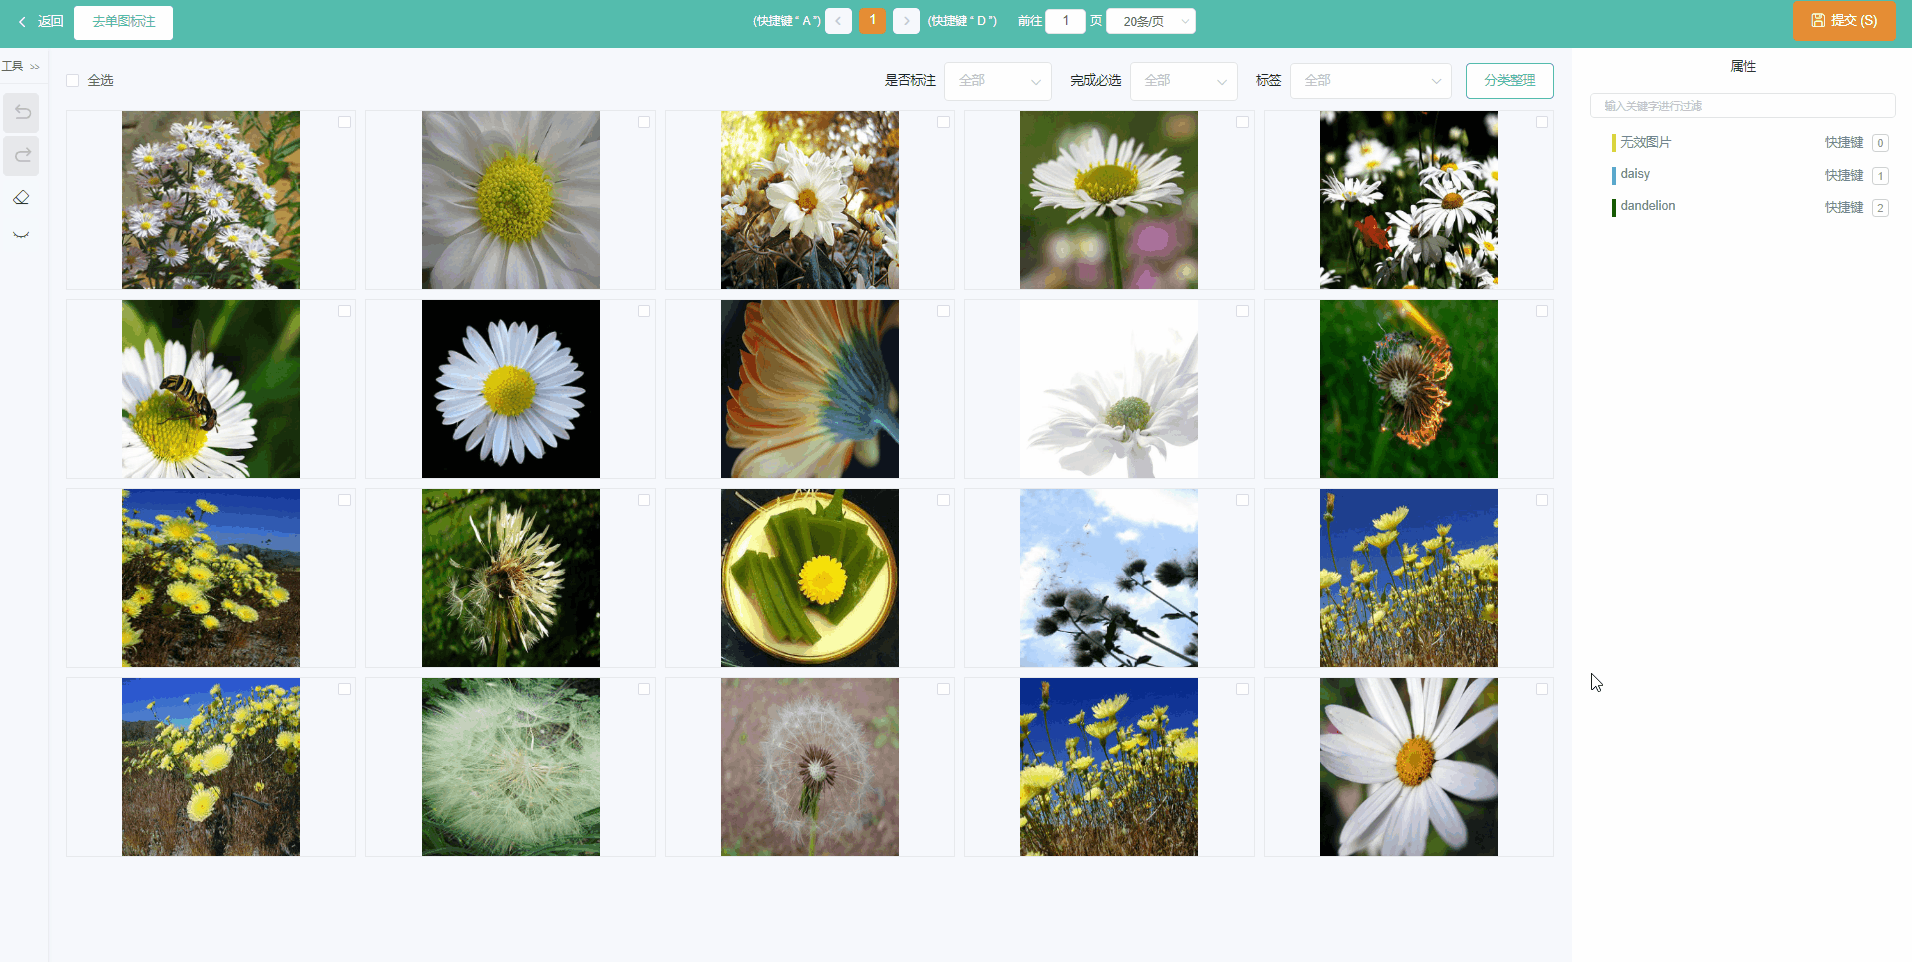Viewport: 1912px width, 962px height.
Task: Click the shortcut key box showing 1
Action: (1880, 176)
